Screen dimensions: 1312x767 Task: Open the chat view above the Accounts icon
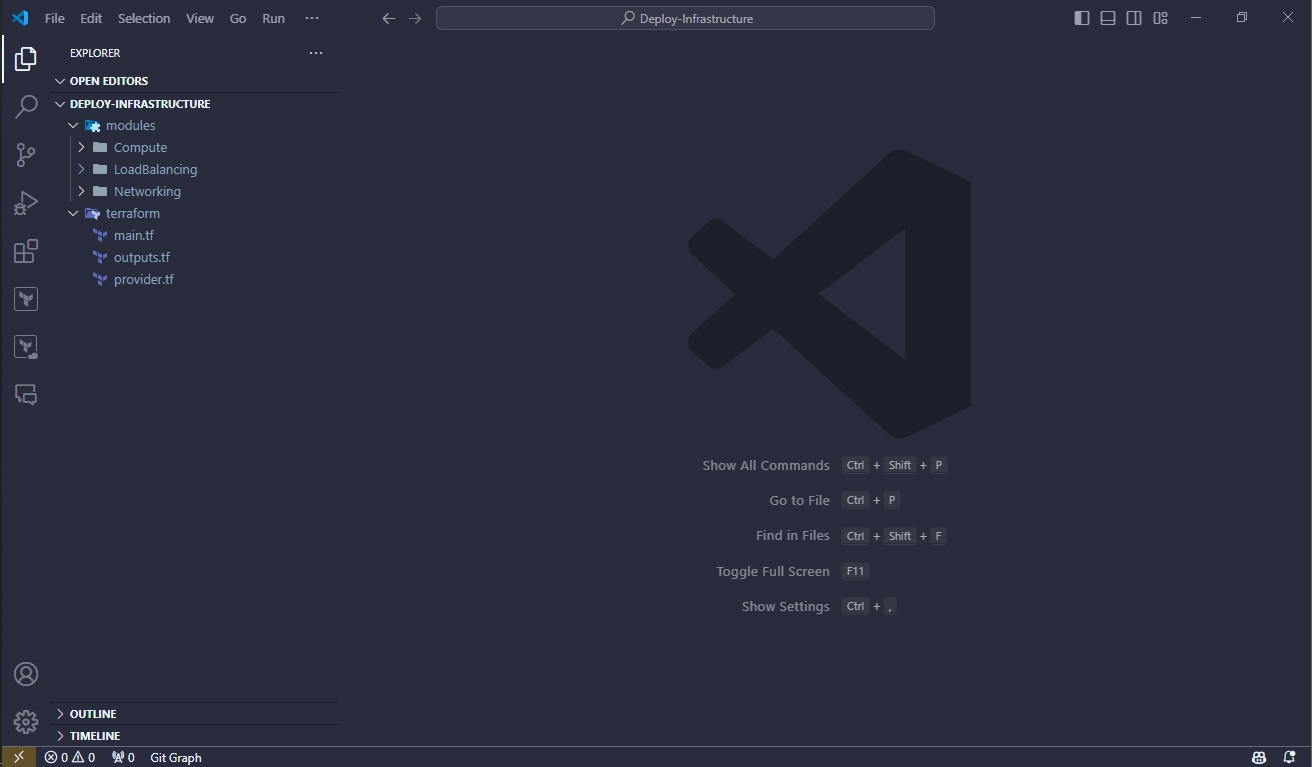tap(26, 395)
